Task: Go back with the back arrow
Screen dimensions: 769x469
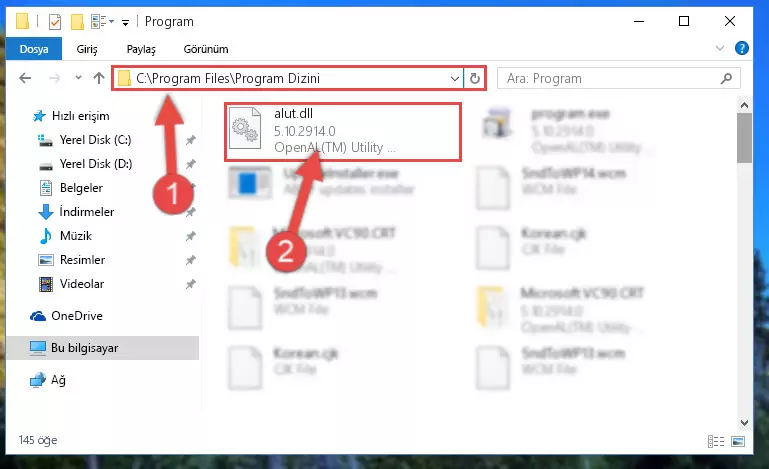Action: click(25, 78)
